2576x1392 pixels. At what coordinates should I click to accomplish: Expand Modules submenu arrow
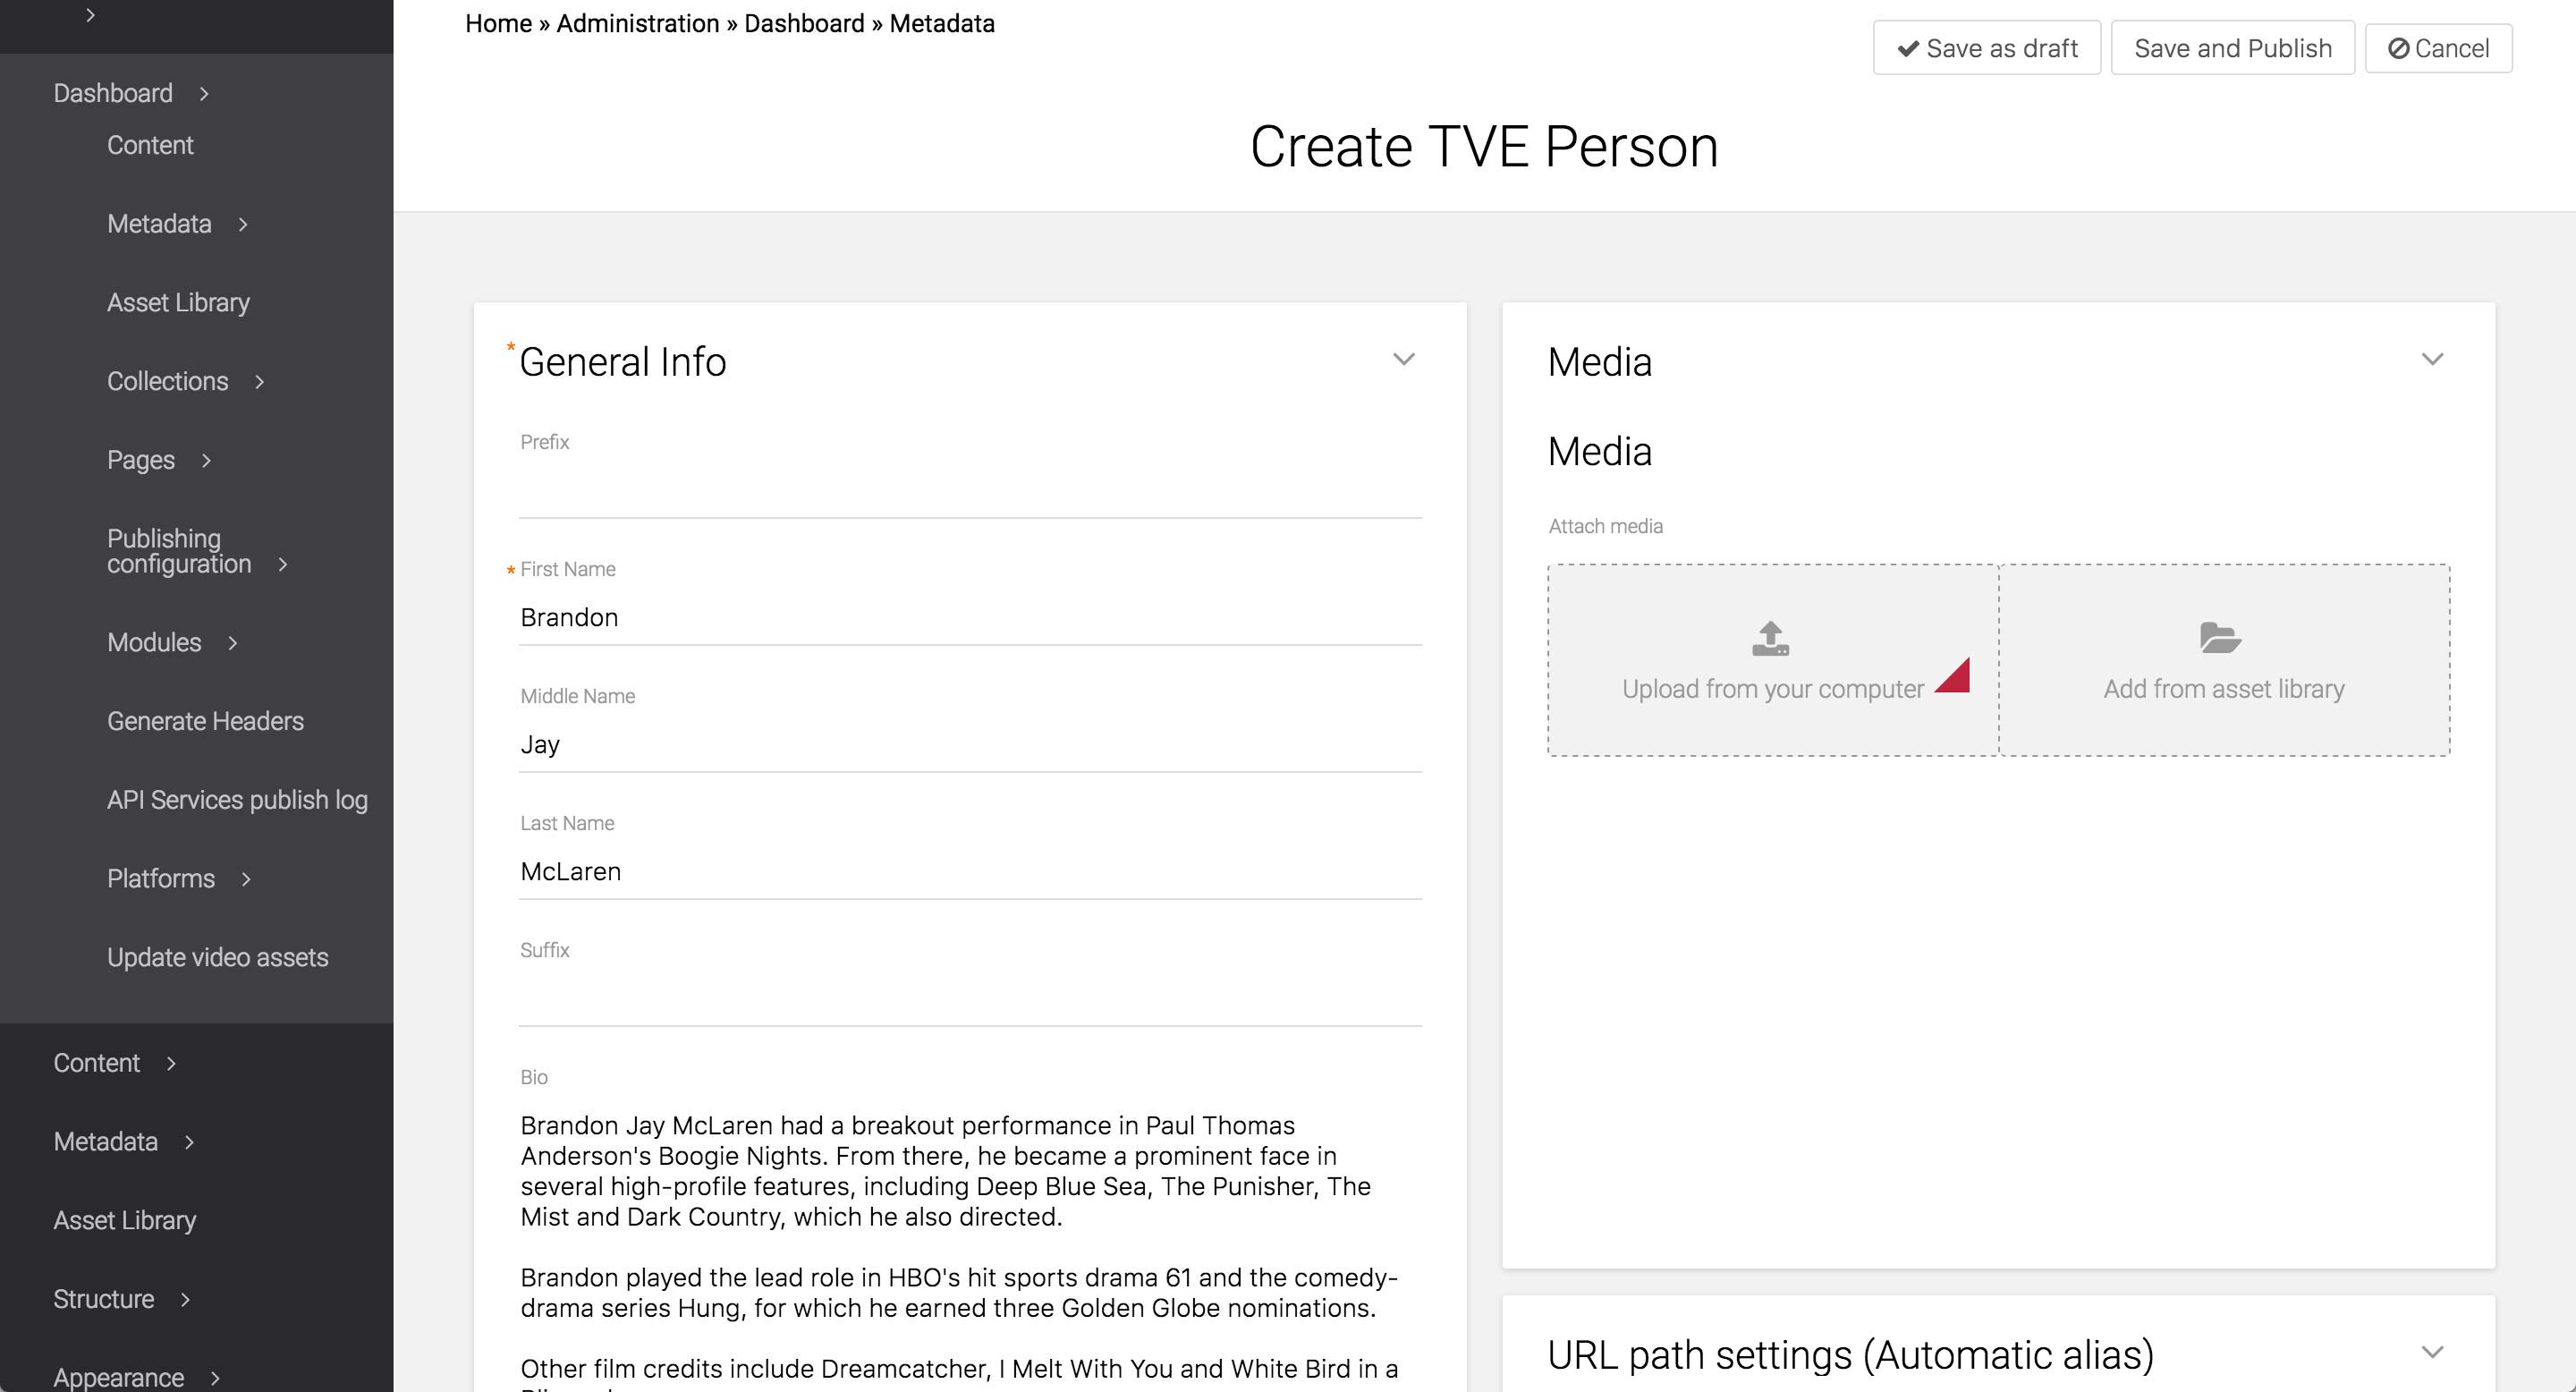pos(233,643)
